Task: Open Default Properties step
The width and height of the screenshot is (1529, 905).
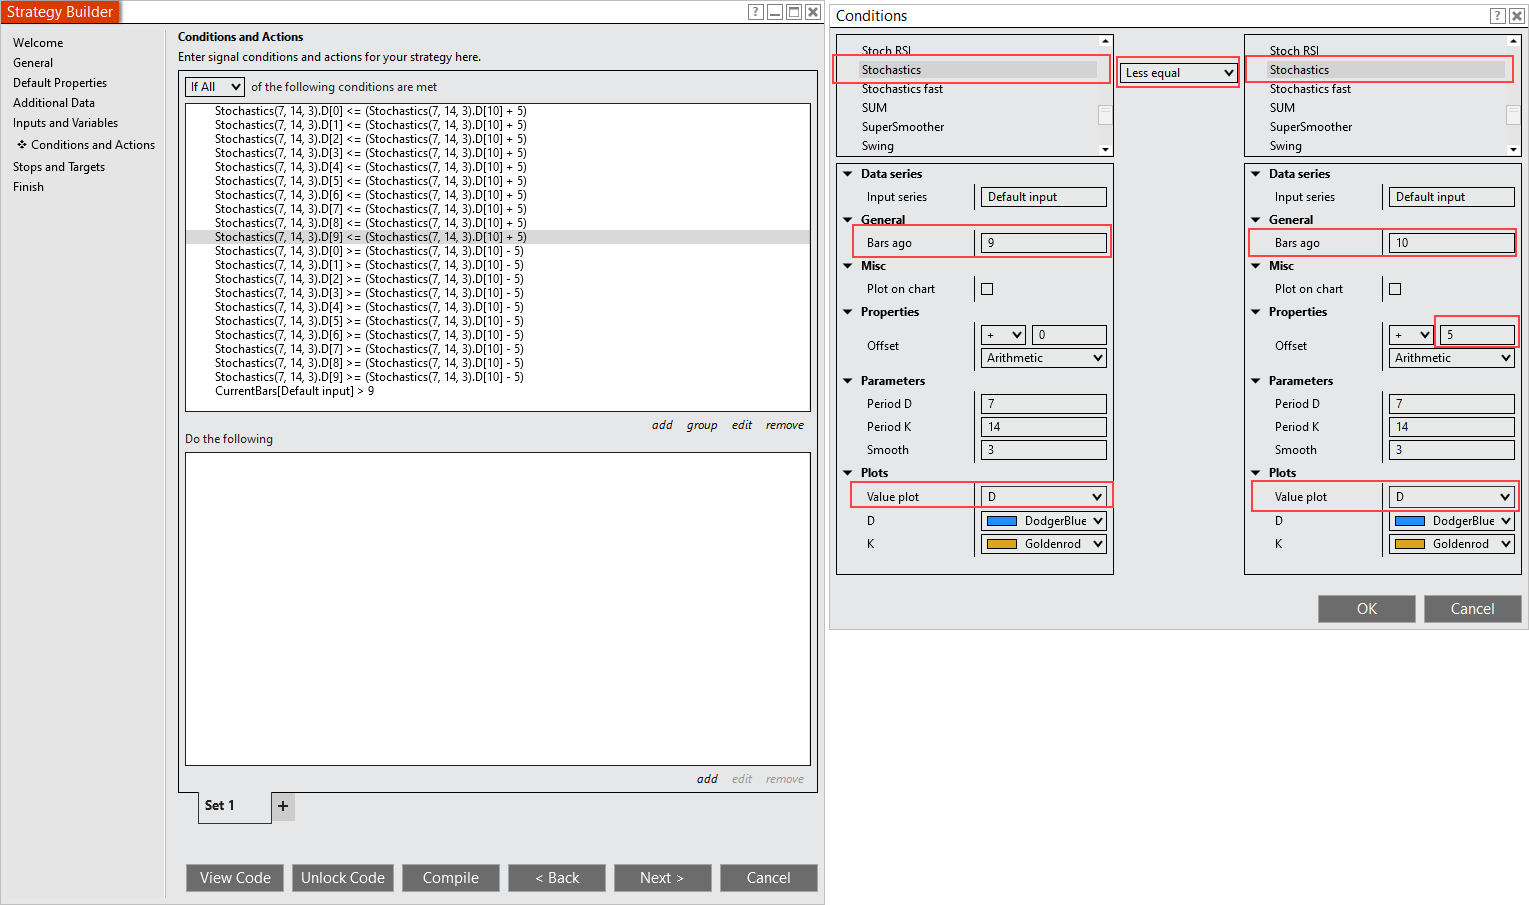Action: point(60,83)
